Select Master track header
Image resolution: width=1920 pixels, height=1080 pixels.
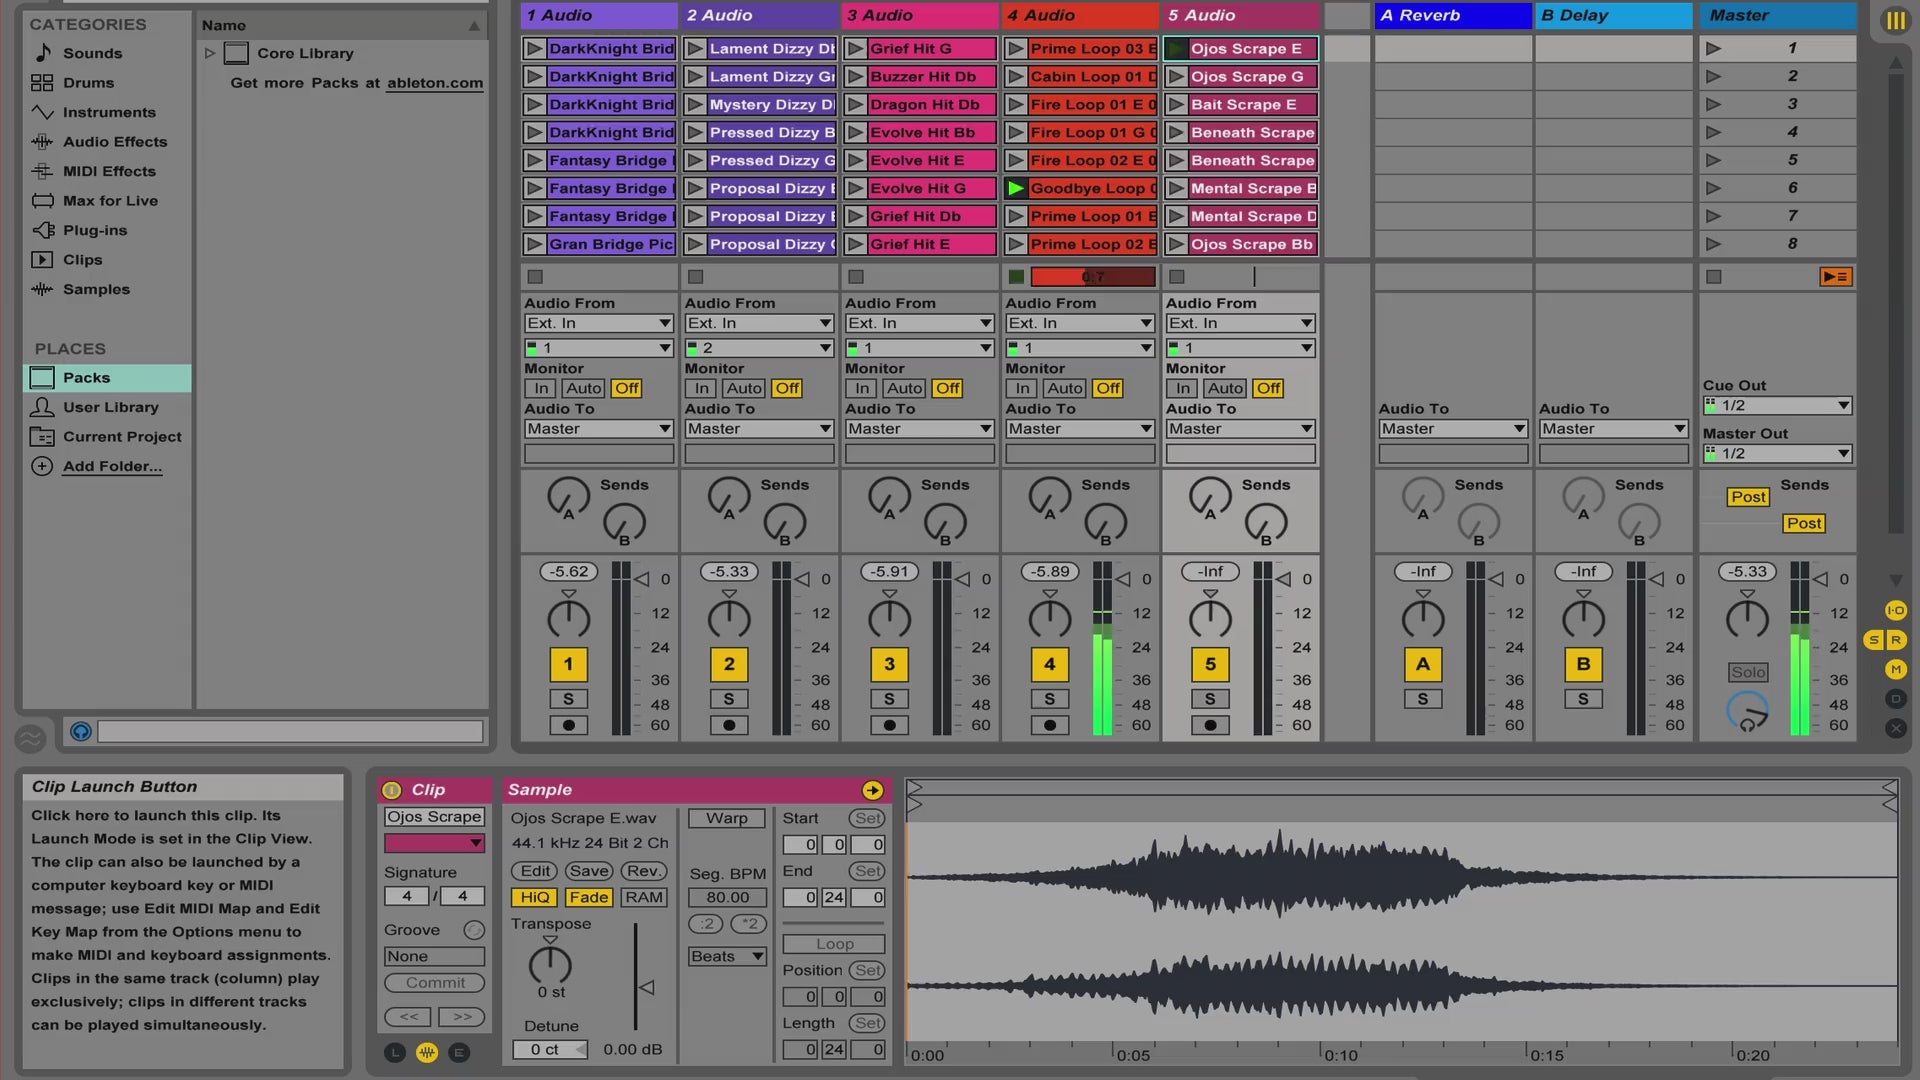[x=1777, y=15]
